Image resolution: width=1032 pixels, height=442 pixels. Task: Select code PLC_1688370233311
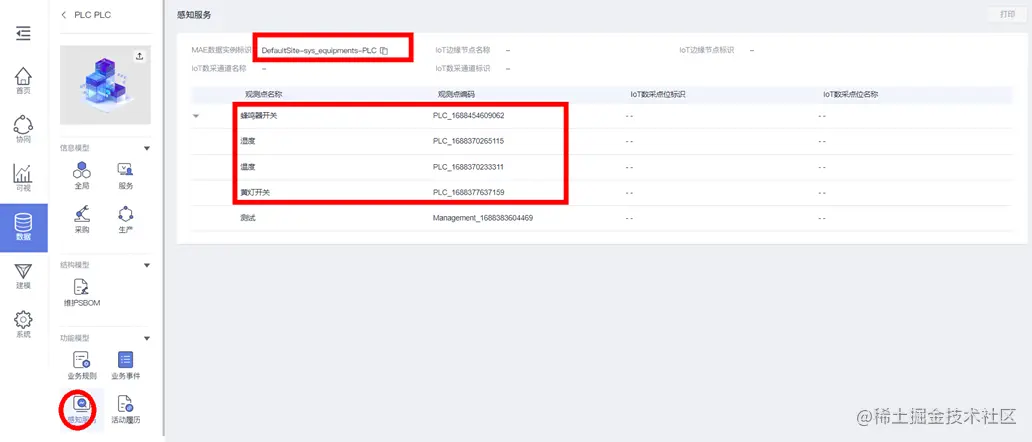click(469, 167)
